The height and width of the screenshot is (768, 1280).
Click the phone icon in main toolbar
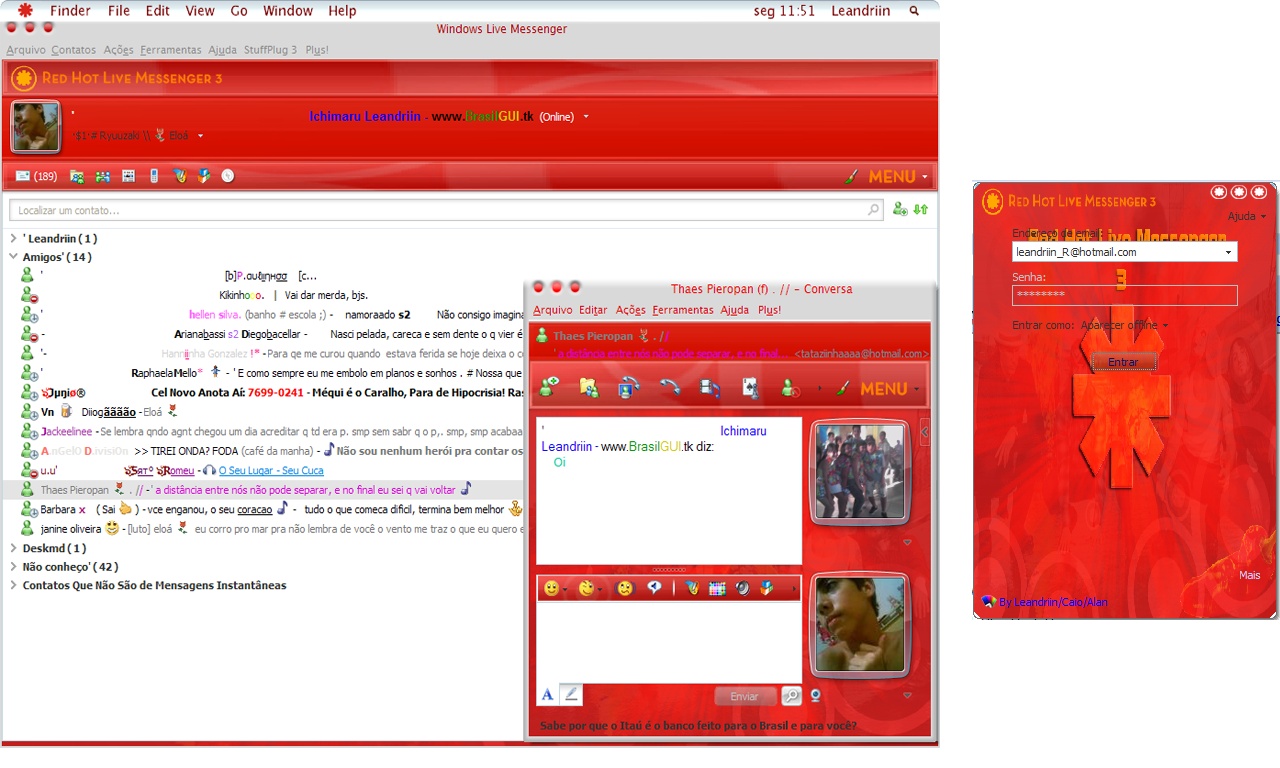[153, 176]
